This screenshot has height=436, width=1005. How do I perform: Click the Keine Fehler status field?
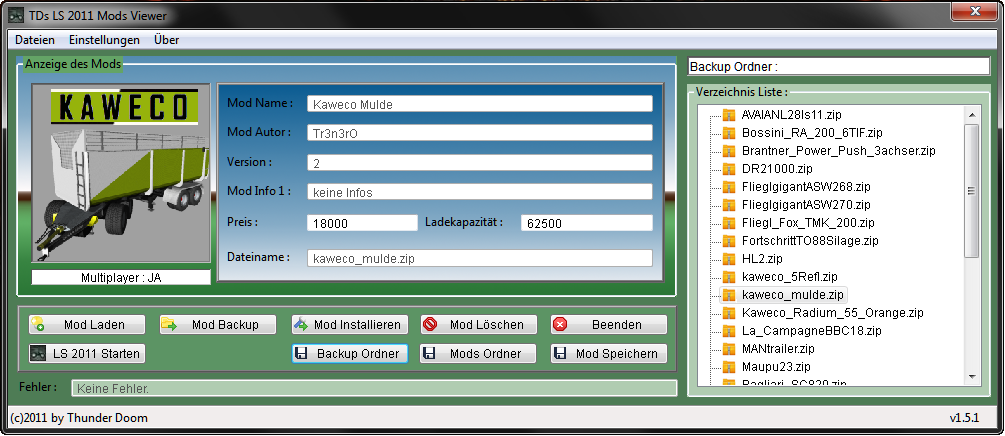(x=374, y=388)
